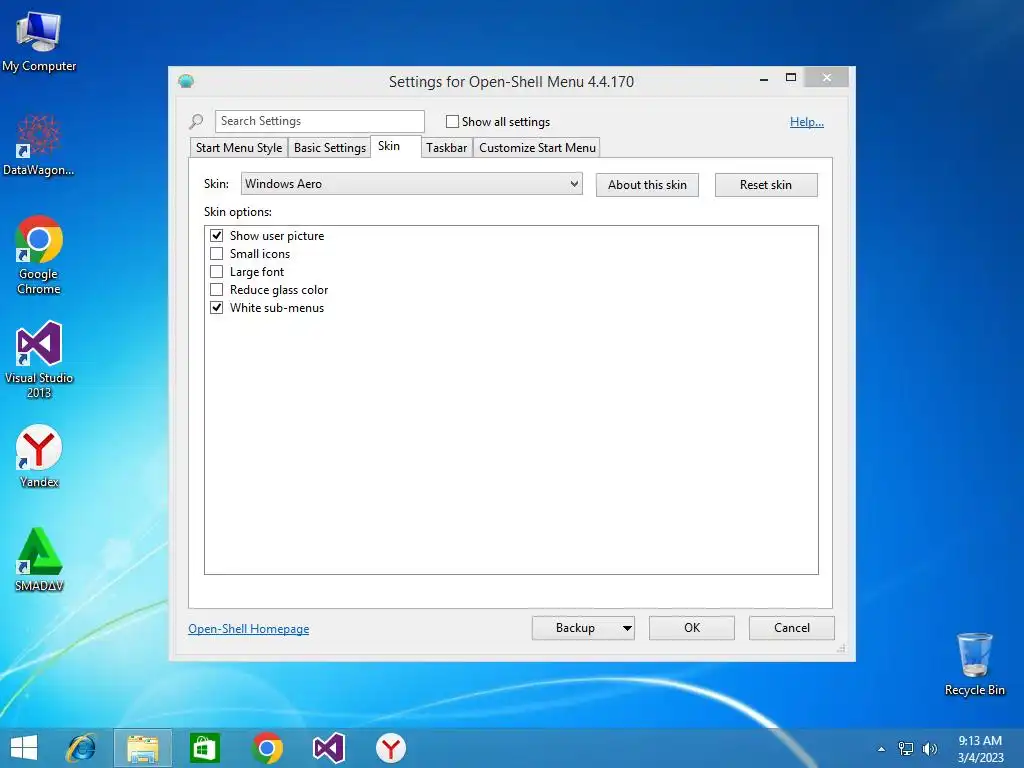Screen dimensions: 1024x768
Task: Open the network tray icon
Action: (906, 749)
